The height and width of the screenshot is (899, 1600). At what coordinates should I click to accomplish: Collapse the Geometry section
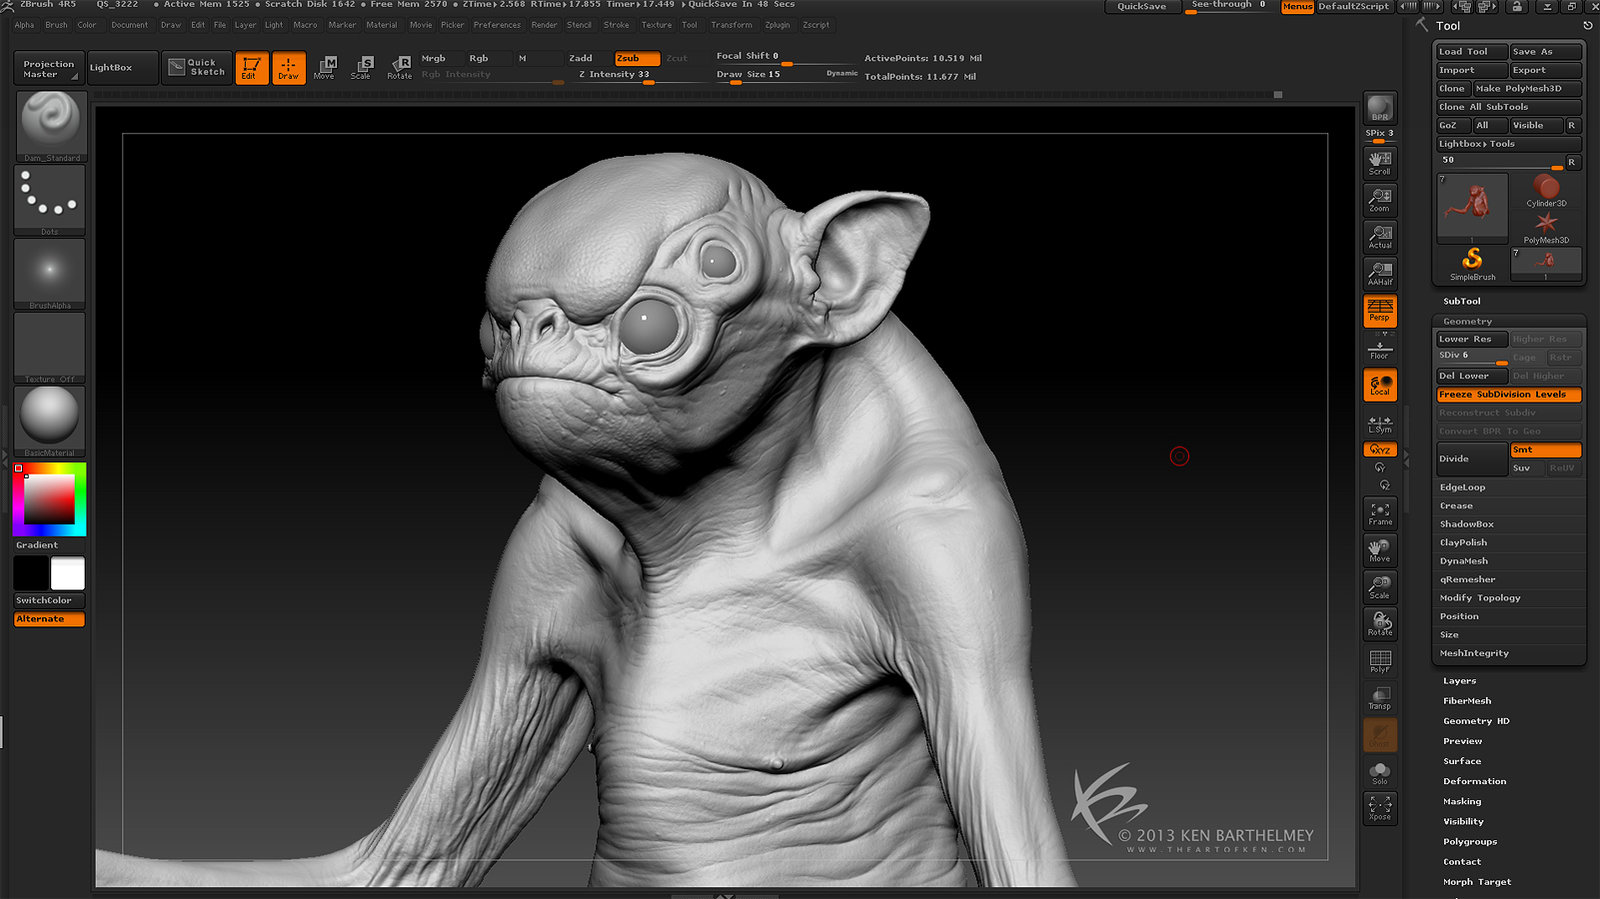[1467, 321]
